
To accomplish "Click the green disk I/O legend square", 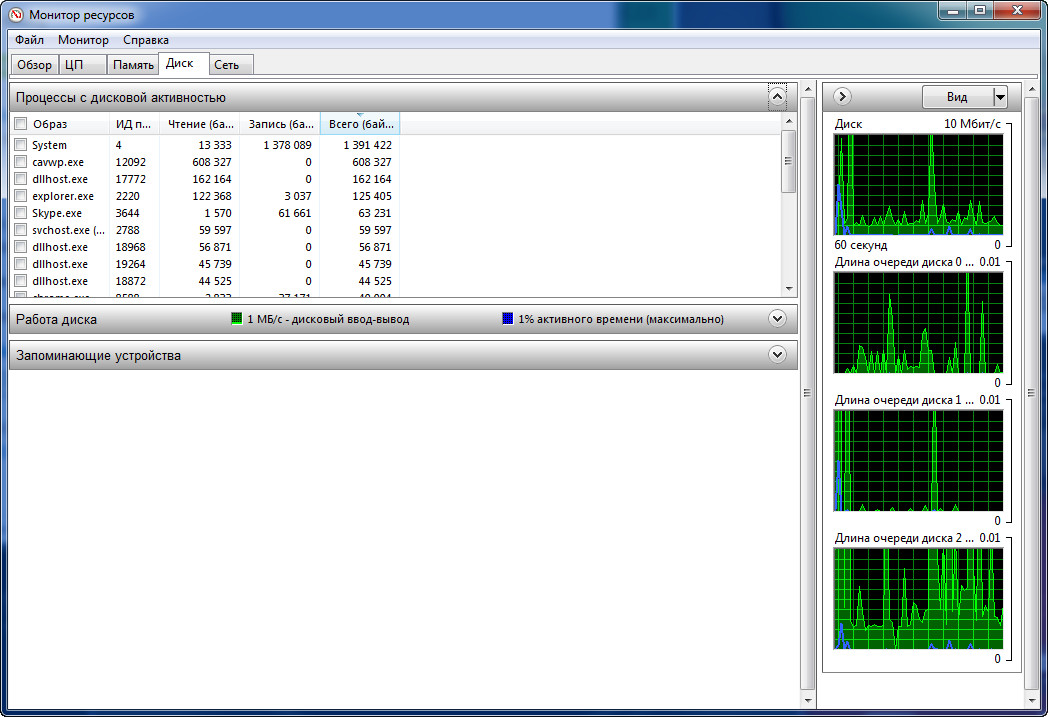I will (x=236, y=319).
